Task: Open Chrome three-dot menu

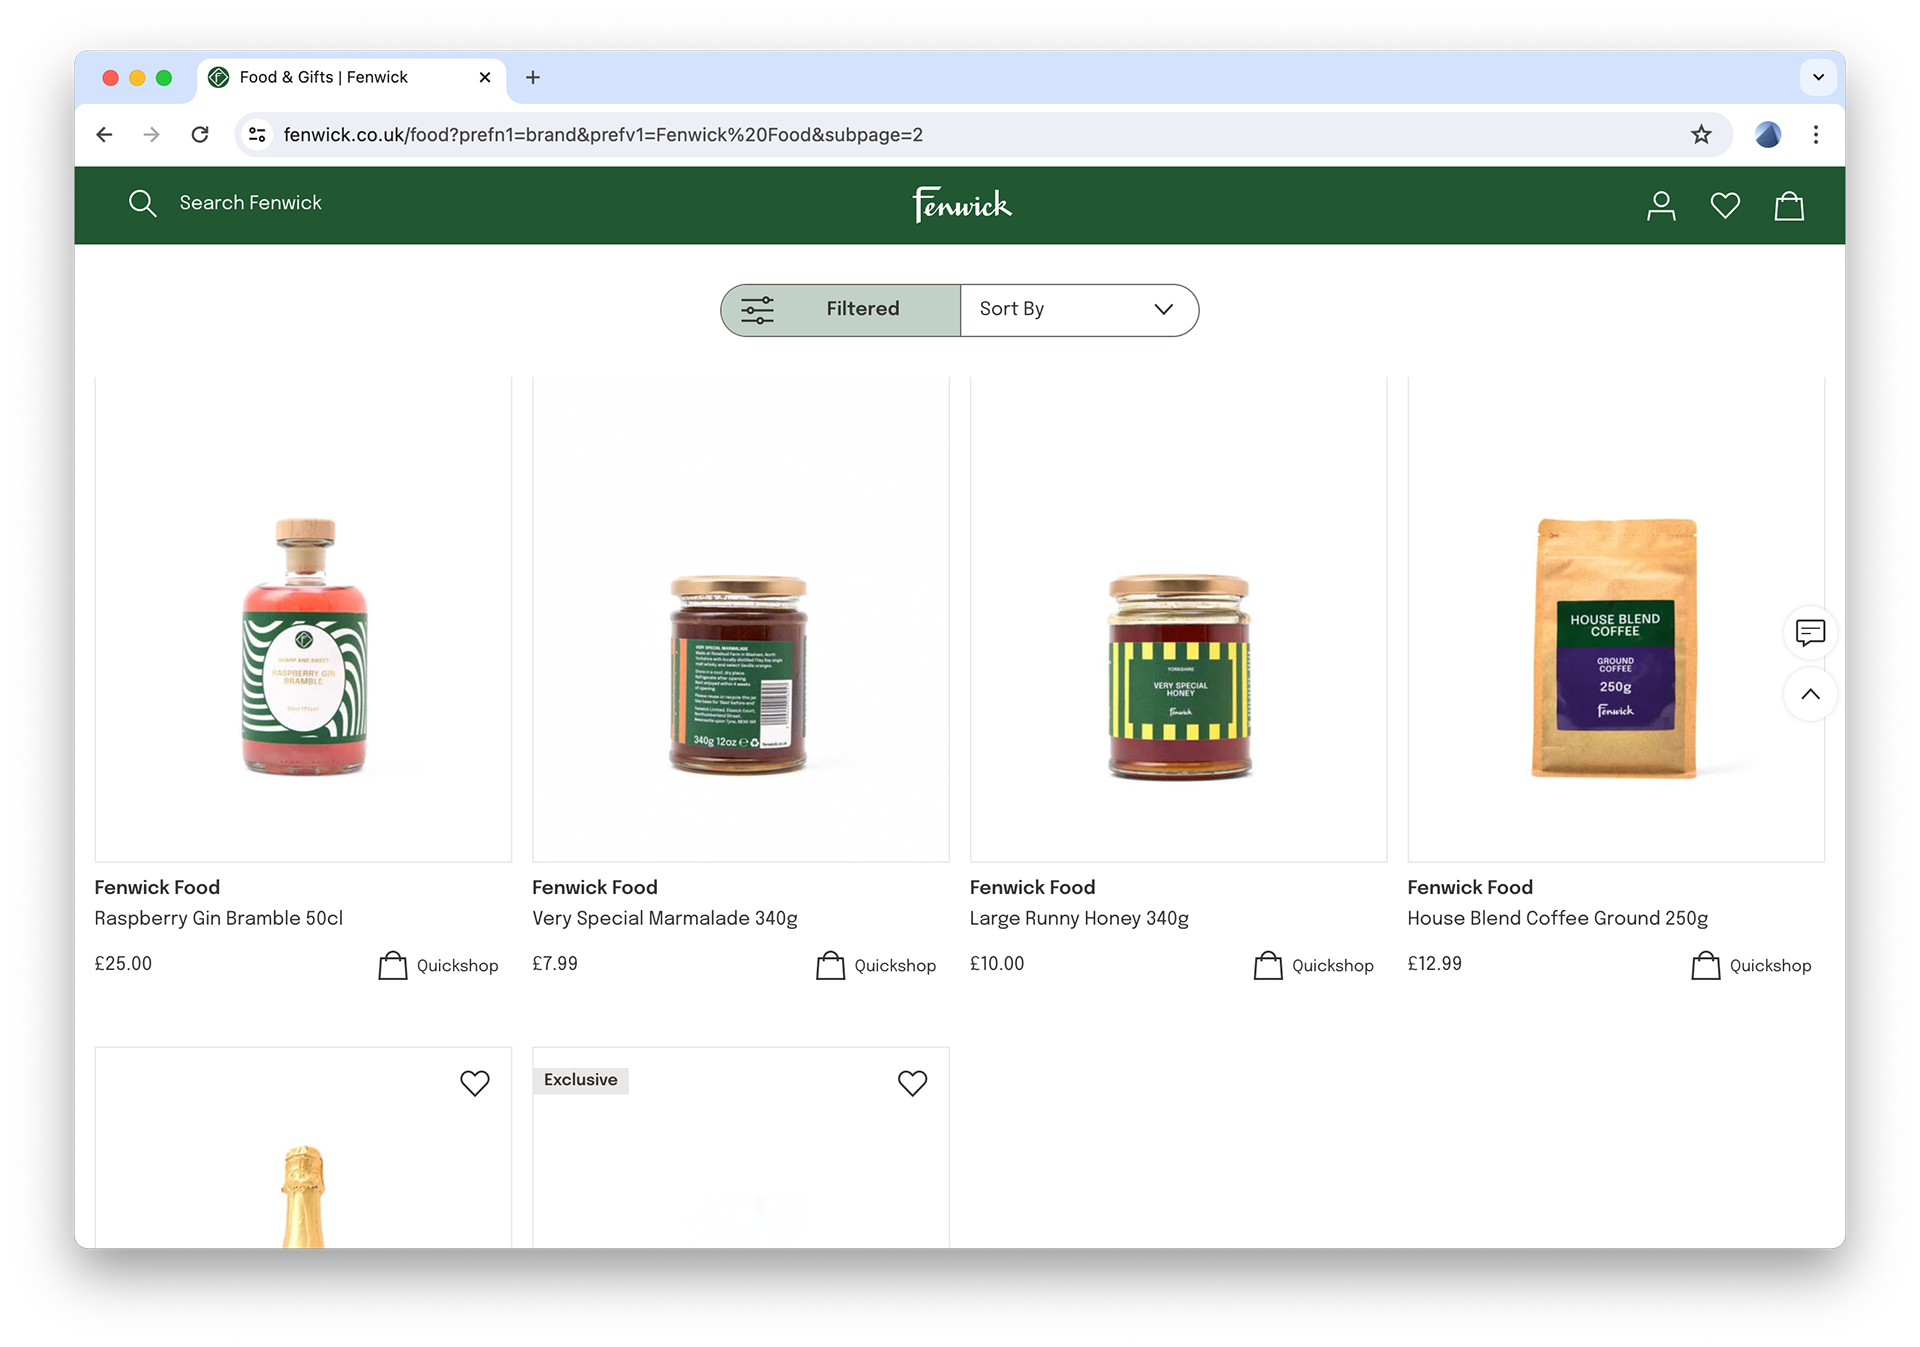Action: point(1816,134)
